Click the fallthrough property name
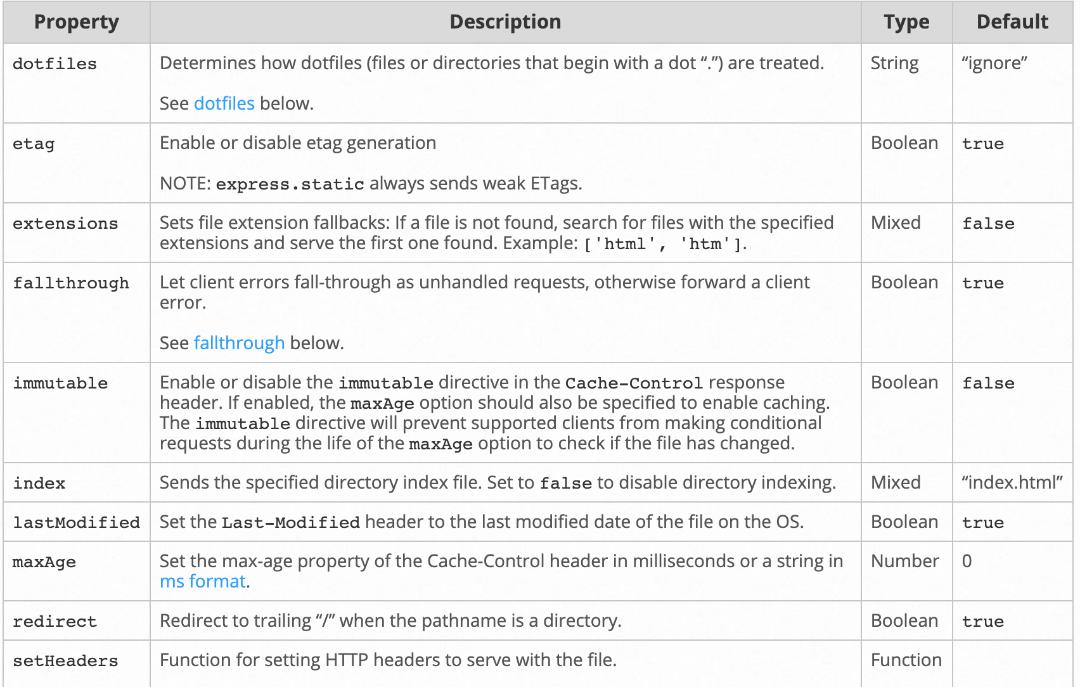 coord(70,284)
